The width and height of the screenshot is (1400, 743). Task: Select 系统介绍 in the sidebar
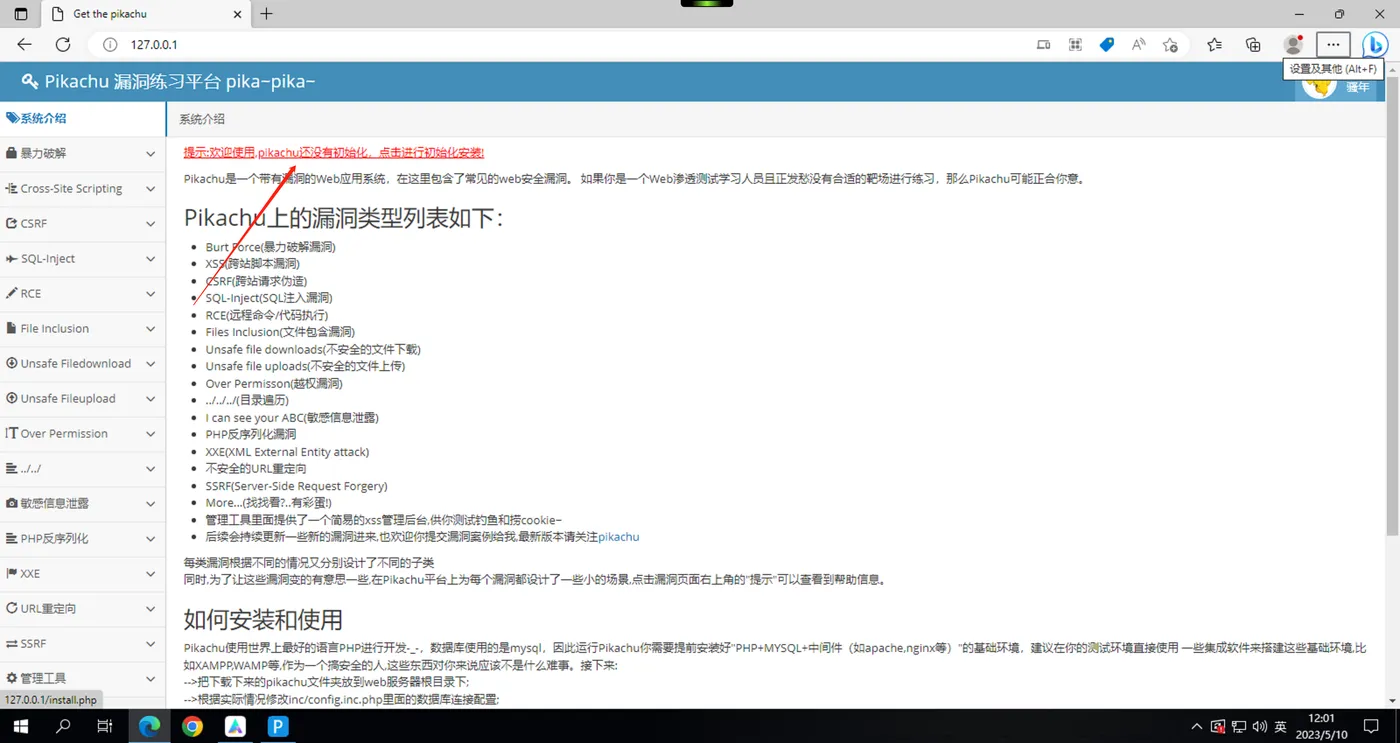tap(82, 118)
